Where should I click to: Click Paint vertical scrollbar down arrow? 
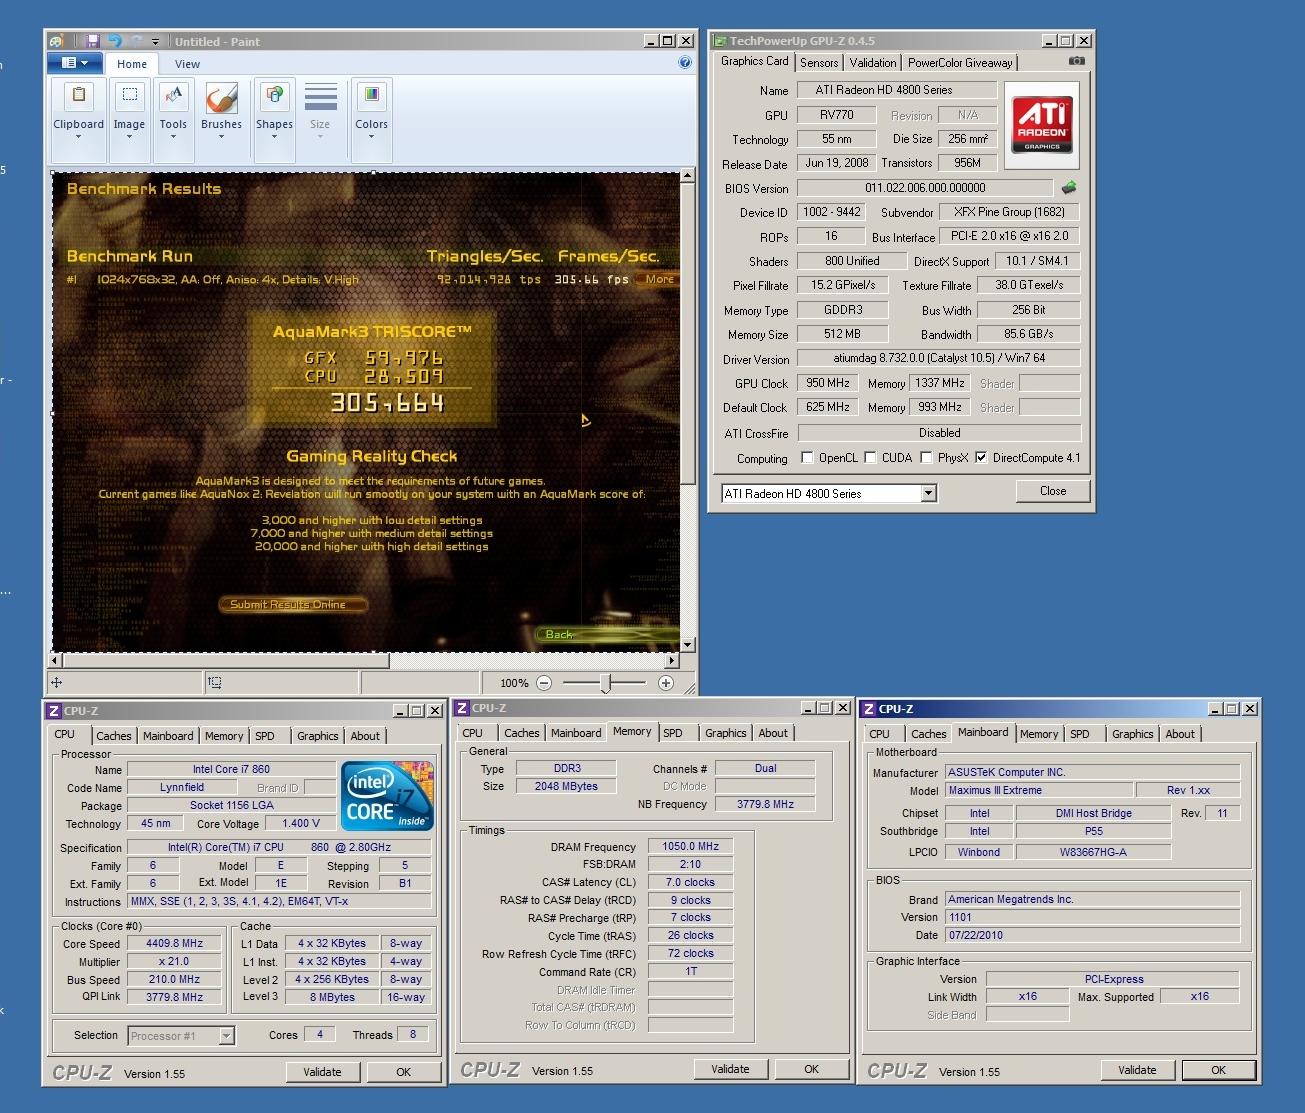click(x=687, y=645)
